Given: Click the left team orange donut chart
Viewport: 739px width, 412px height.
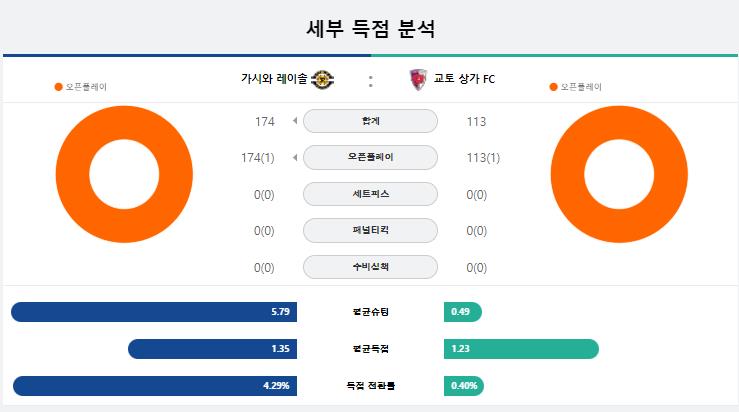Looking at the screenshot, I should click(x=124, y=174).
